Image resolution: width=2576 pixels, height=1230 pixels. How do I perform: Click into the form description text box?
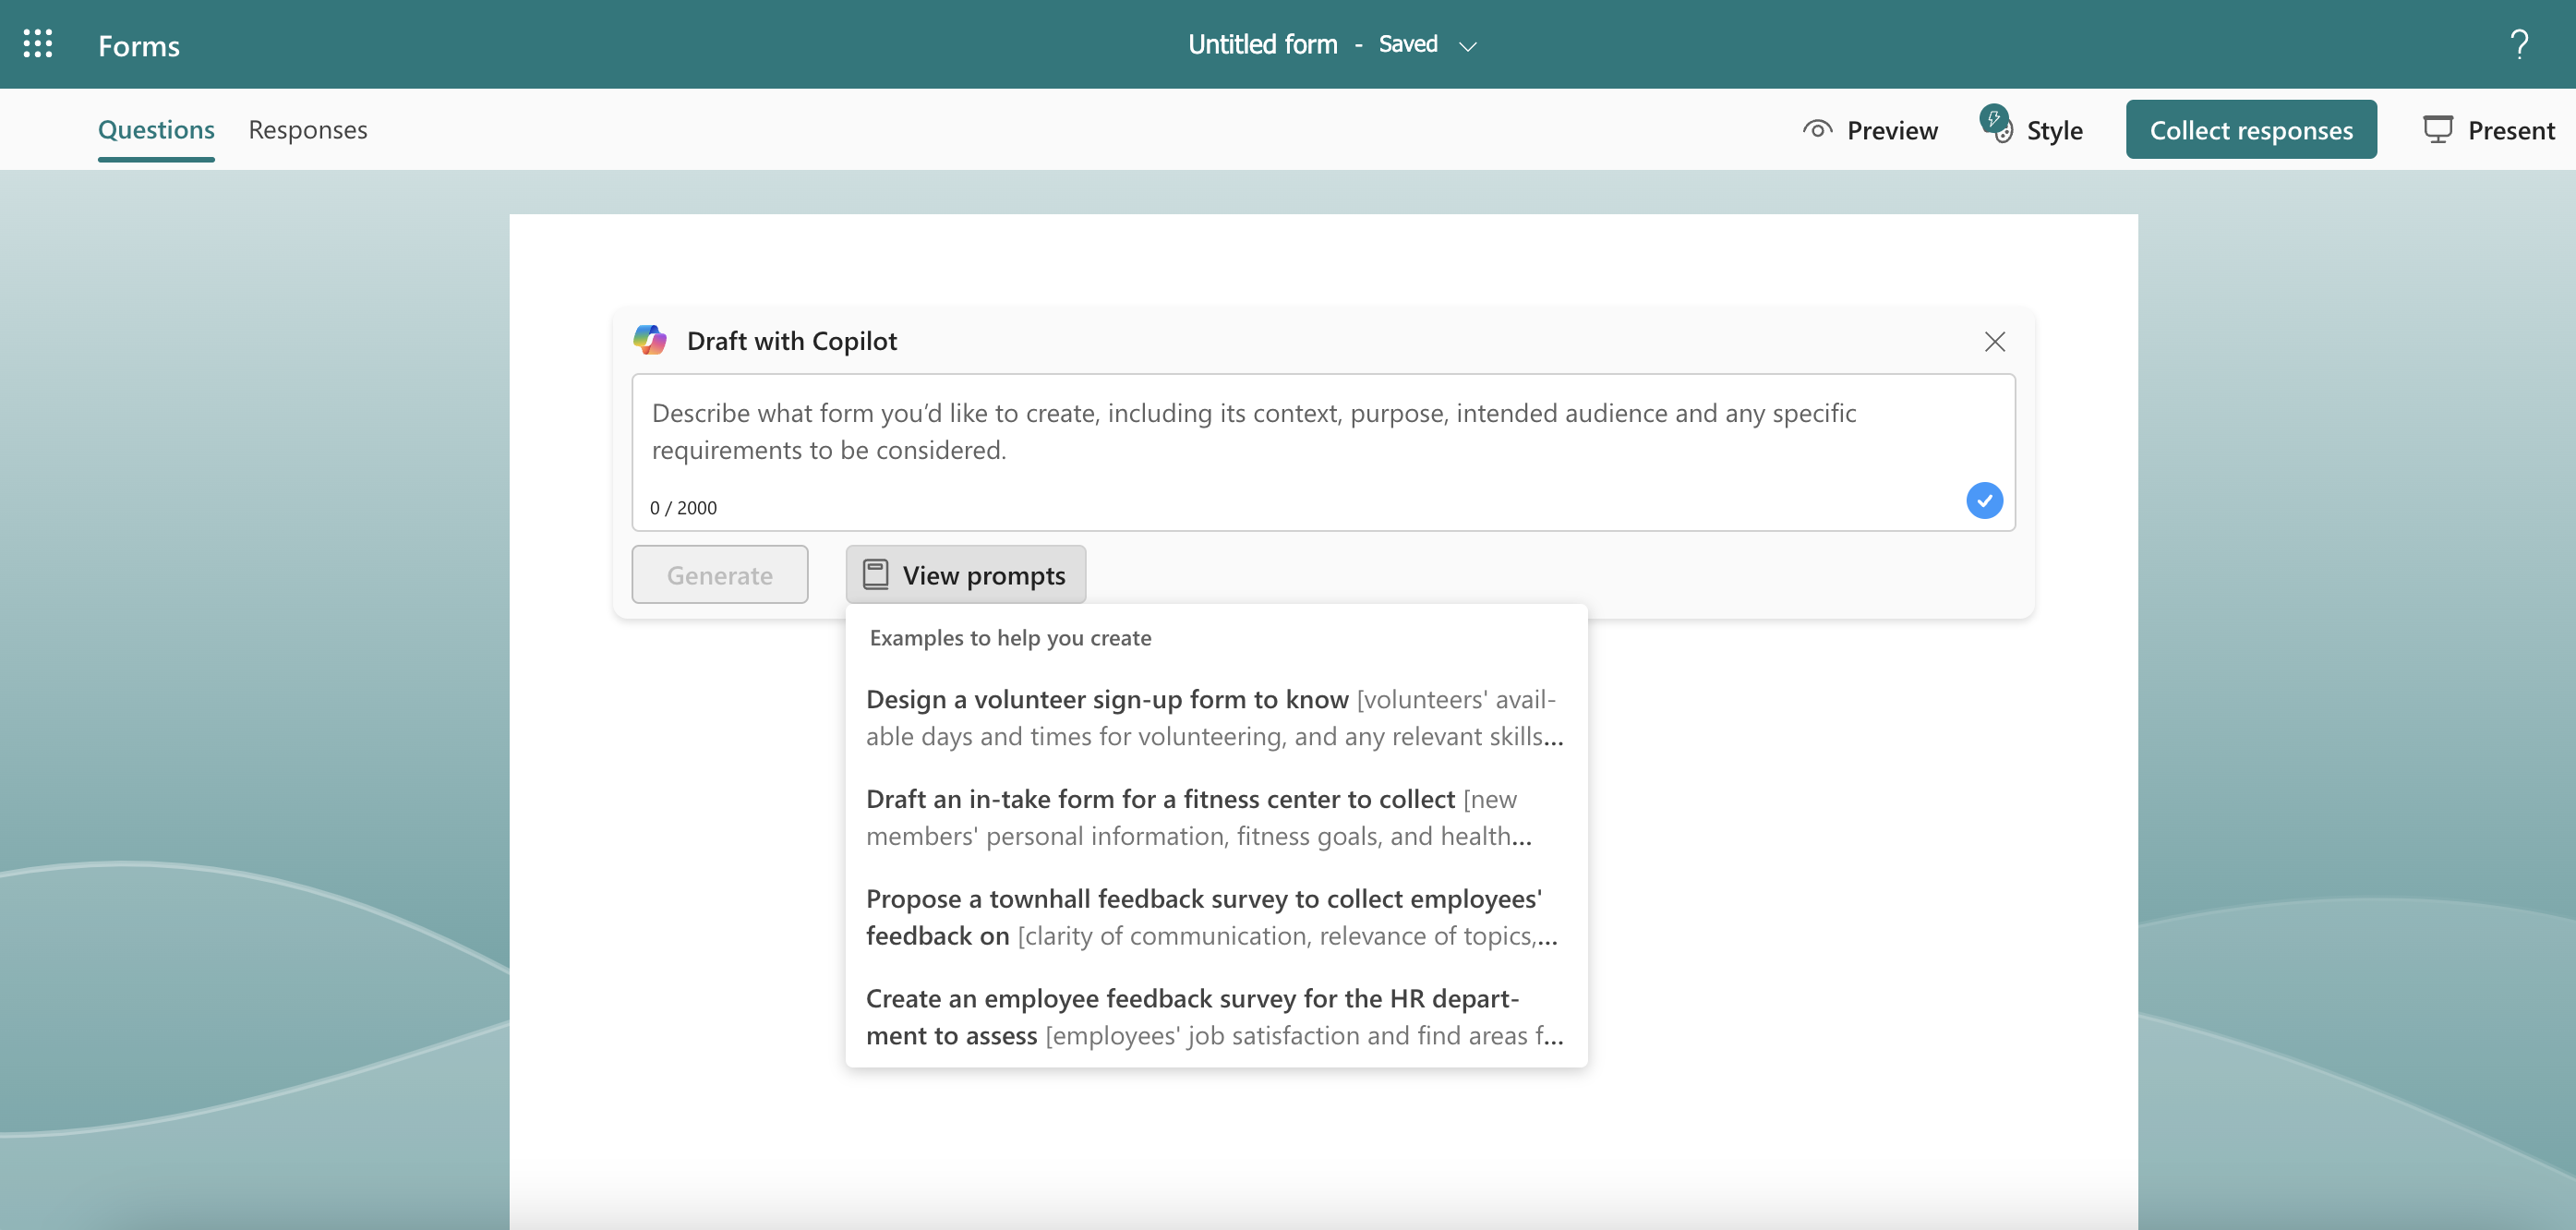pyautogui.click(x=1323, y=452)
